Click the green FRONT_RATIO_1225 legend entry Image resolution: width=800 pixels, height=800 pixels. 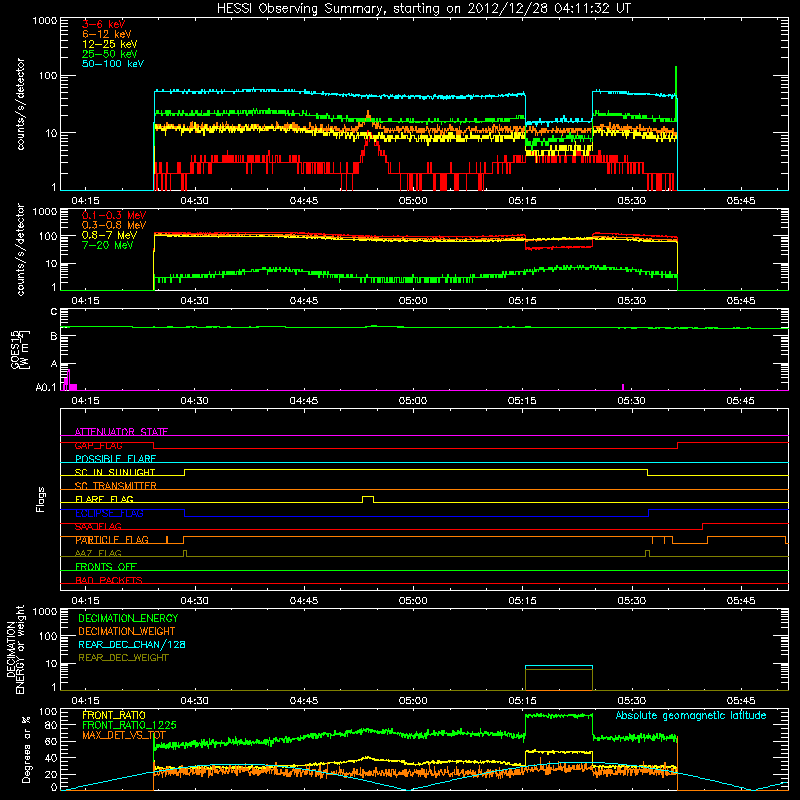click(x=129, y=725)
